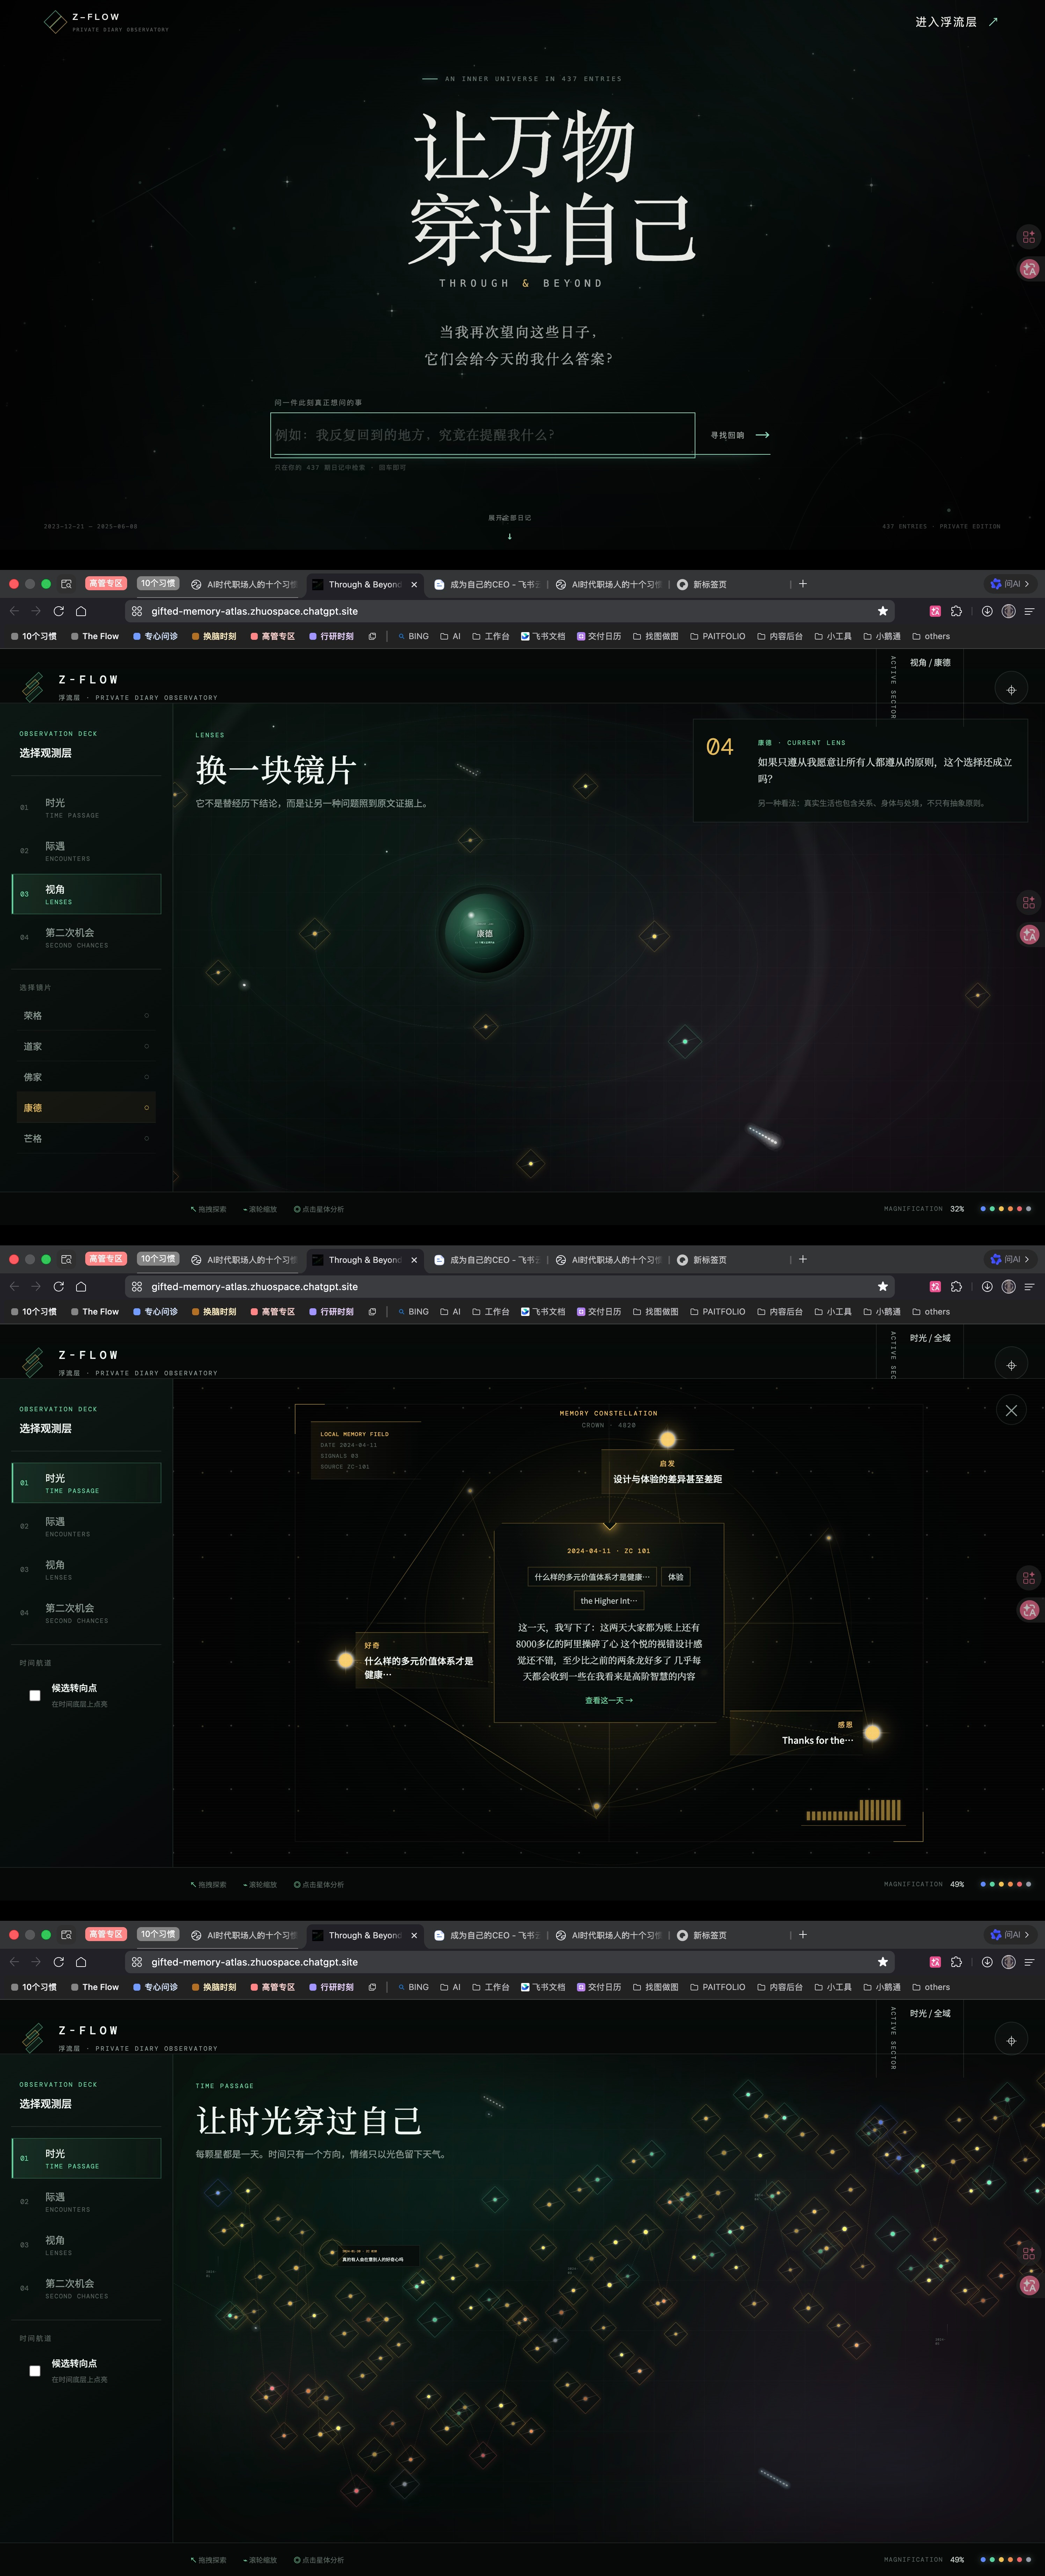Click the 体验 tag in the memory card

click(676, 1577)
